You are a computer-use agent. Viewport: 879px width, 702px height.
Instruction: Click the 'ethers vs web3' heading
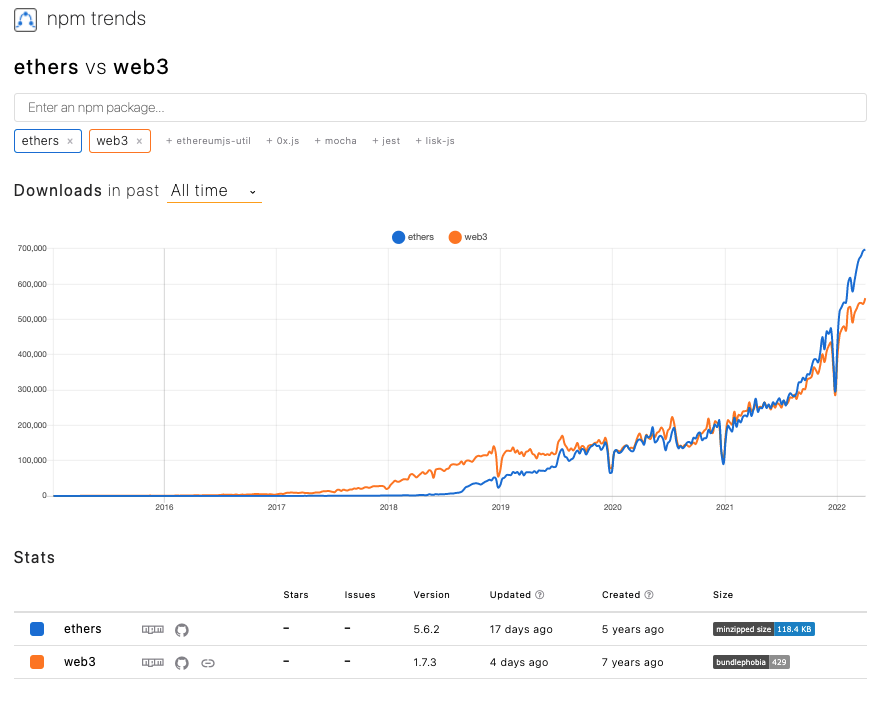tap(91, 67)
